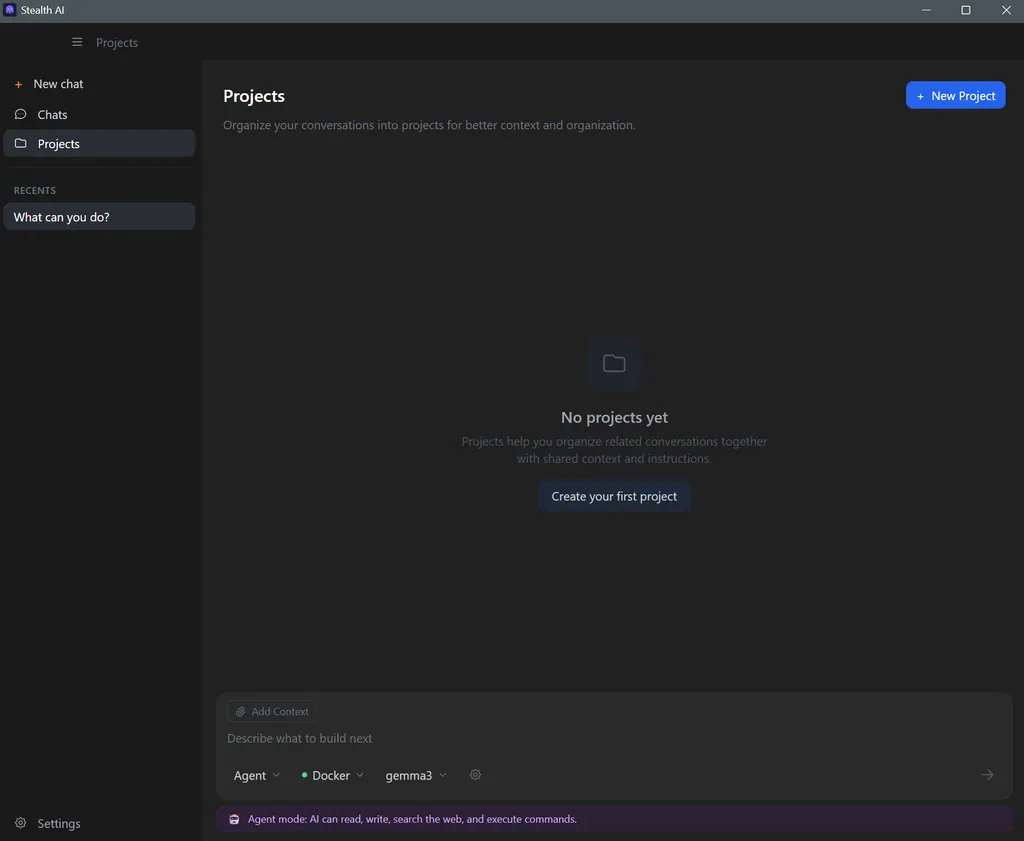This screenshot has height=841, width=1024.
Task: Select Projects in the sidebar
Action: coord(99,143)
